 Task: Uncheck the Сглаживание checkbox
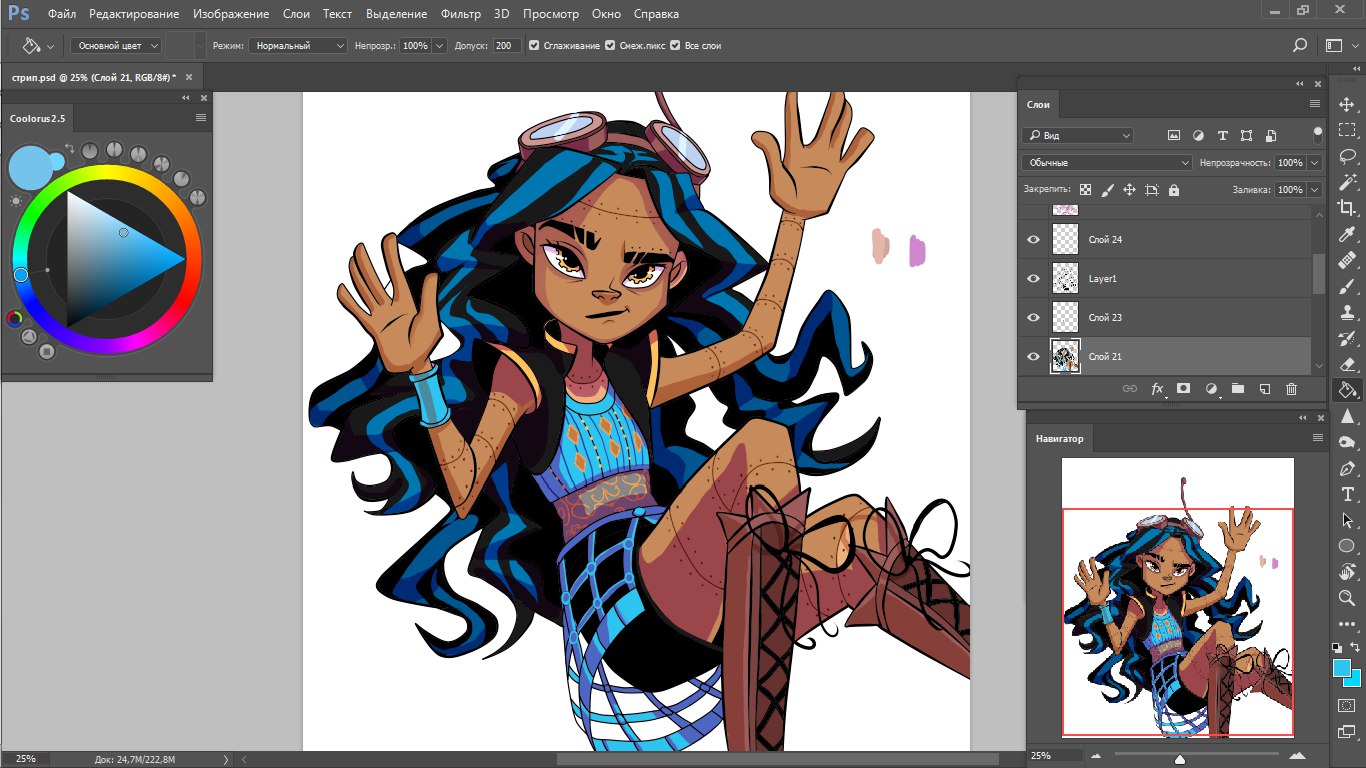point(534,46)
